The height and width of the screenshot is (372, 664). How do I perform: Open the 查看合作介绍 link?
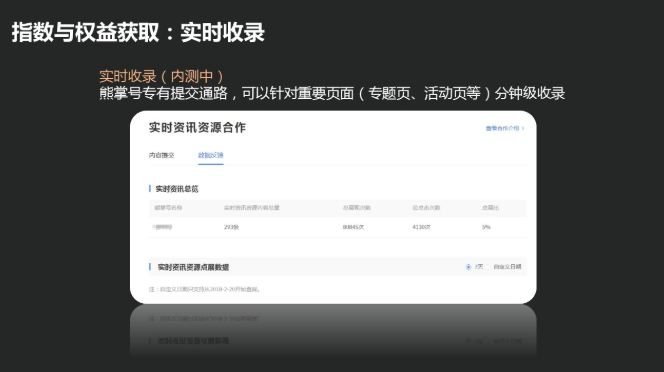coord(504,128)
